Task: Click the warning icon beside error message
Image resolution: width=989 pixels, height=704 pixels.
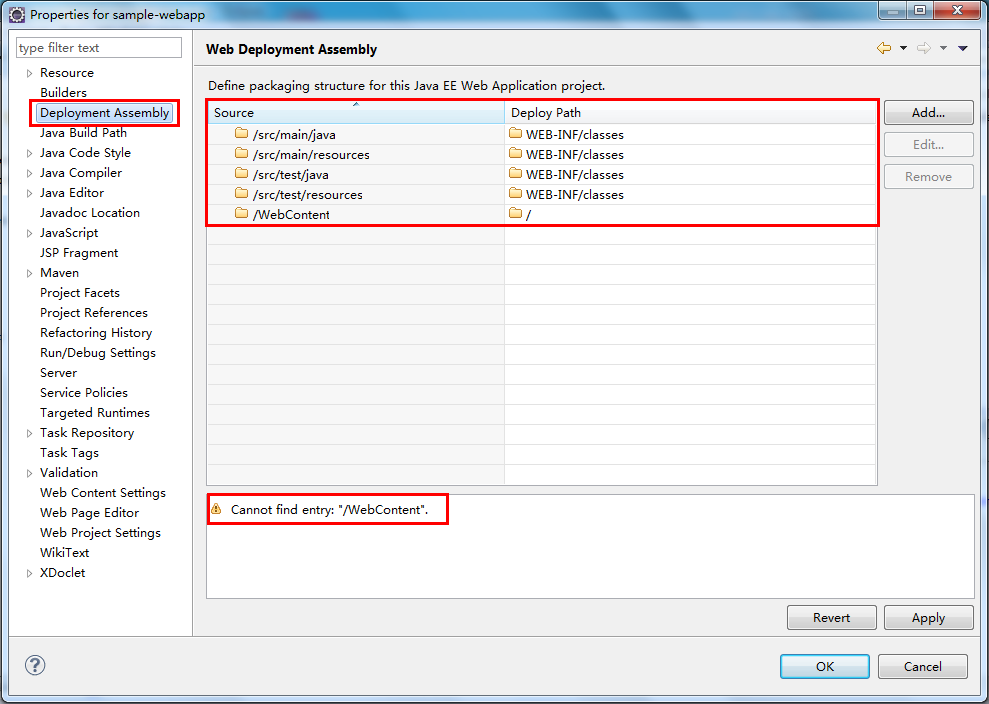Action: [216, 509]
